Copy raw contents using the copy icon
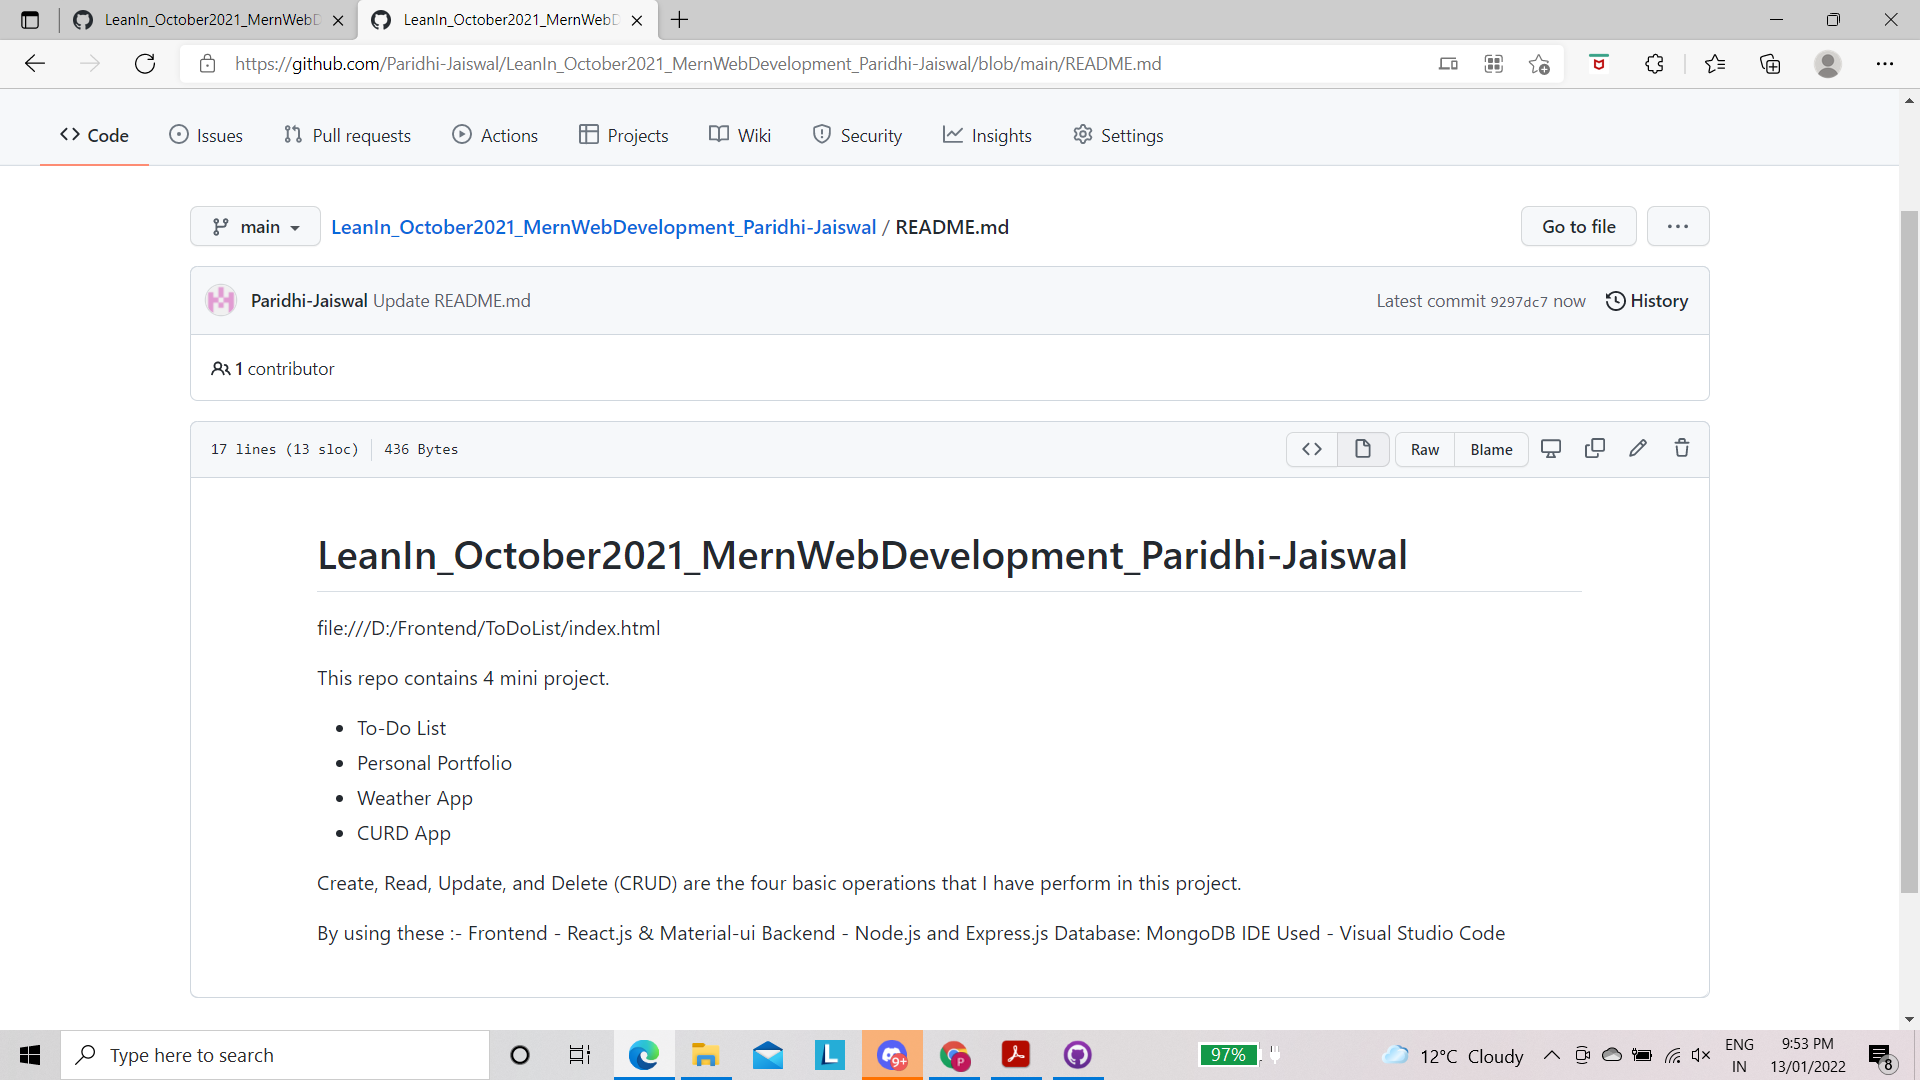This screenshot has height=1080, width=1920. tap(1595, 449)
